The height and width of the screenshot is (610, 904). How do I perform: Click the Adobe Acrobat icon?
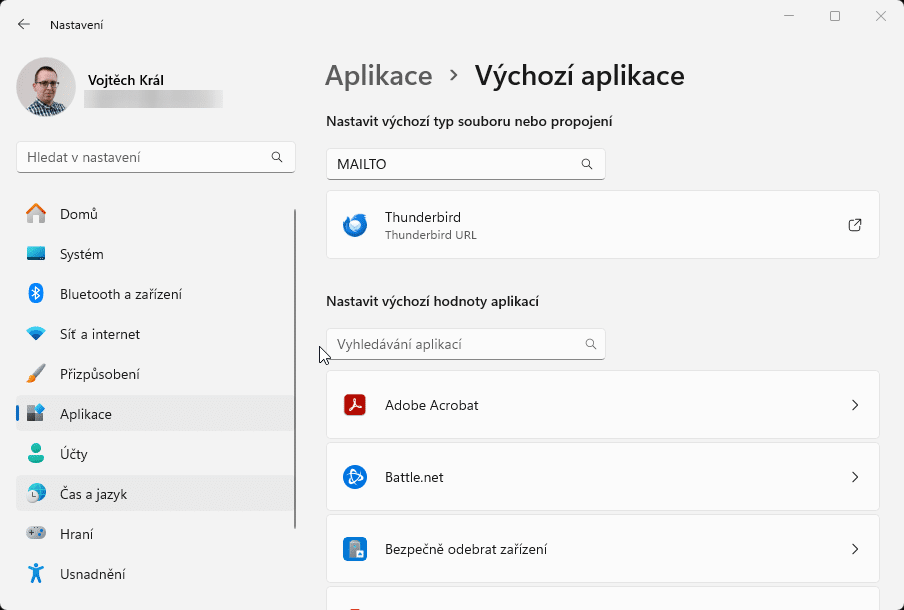click(x=355, y=405)
